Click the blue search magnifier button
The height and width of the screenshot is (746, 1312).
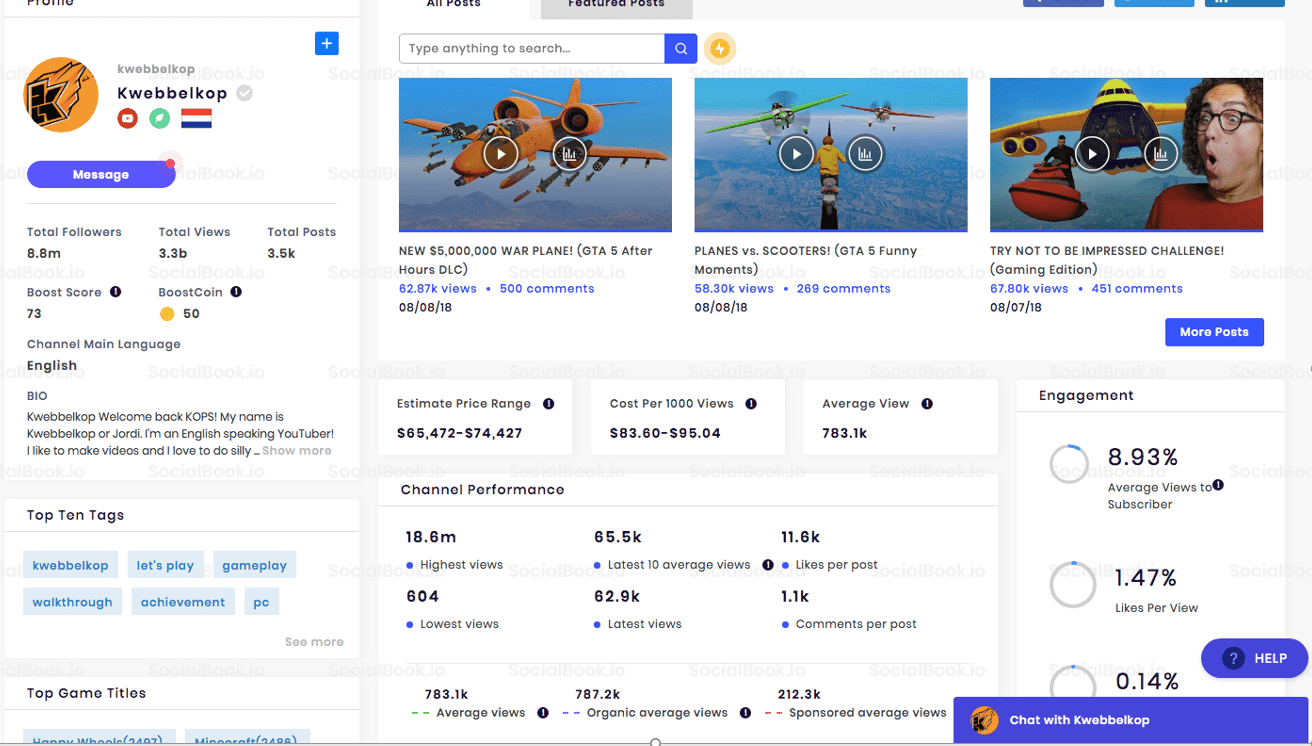pos(681,48)
